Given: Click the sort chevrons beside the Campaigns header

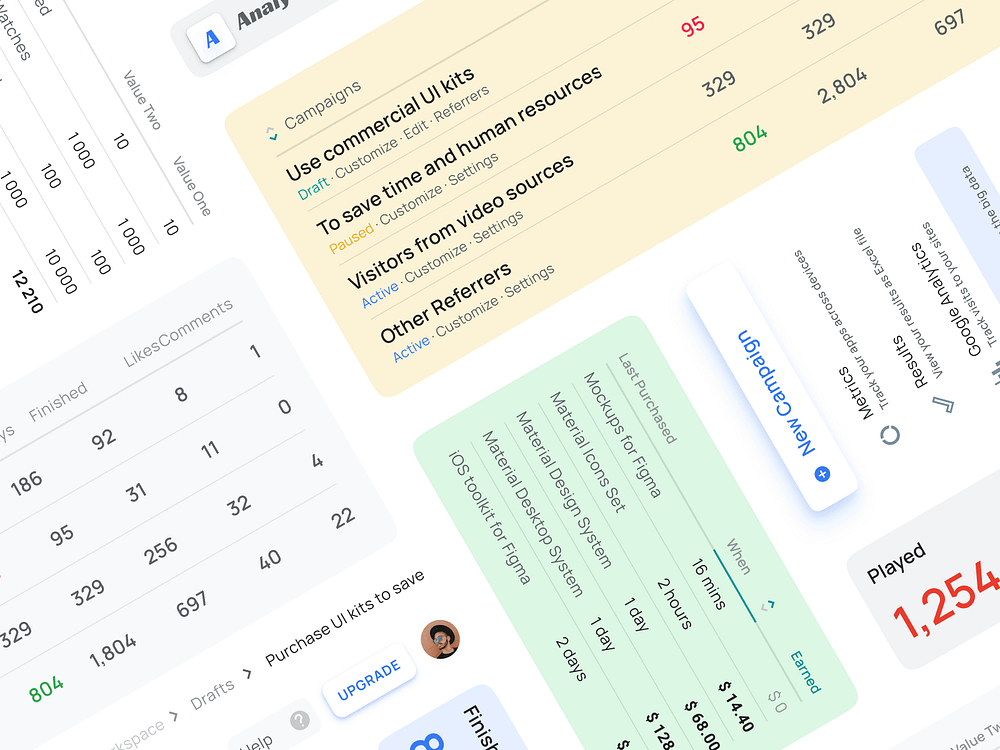Looking at the screenshot, I should [272, 131].
